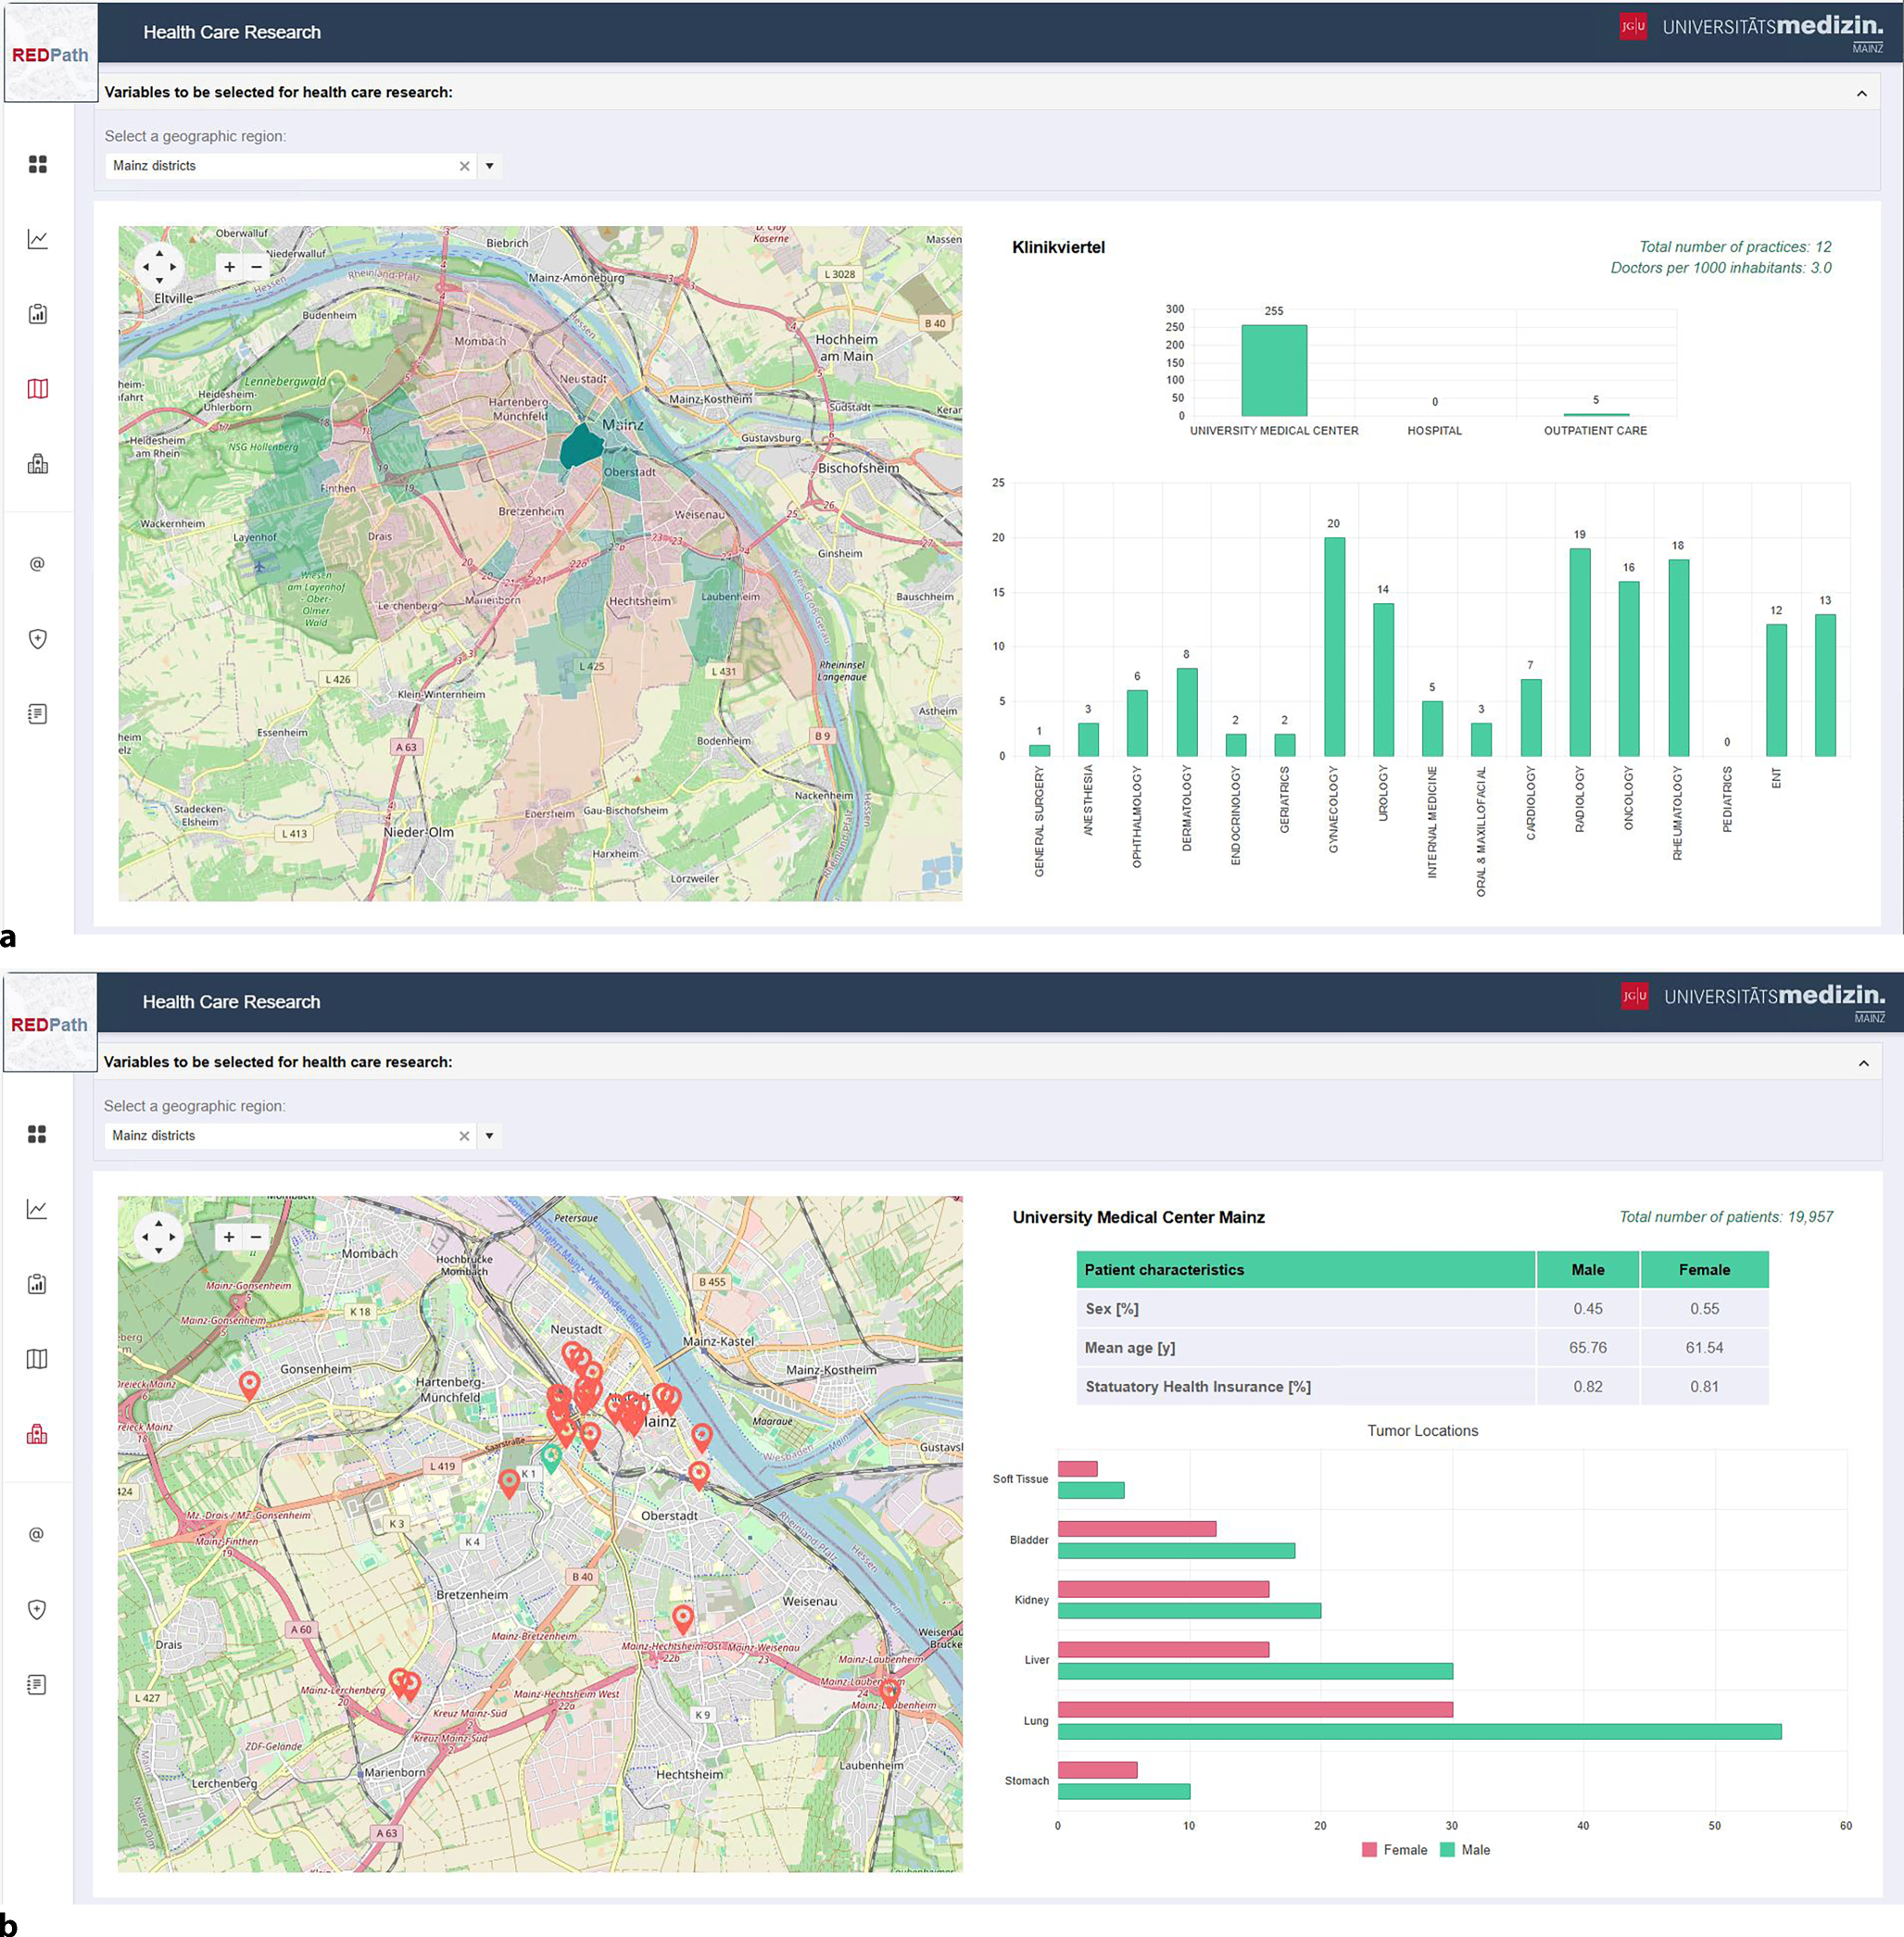Viewport: 1904px width, 1937px height.
Task: Open the dashboard grid icon in top sidebar
Action: tap(38, 164)
